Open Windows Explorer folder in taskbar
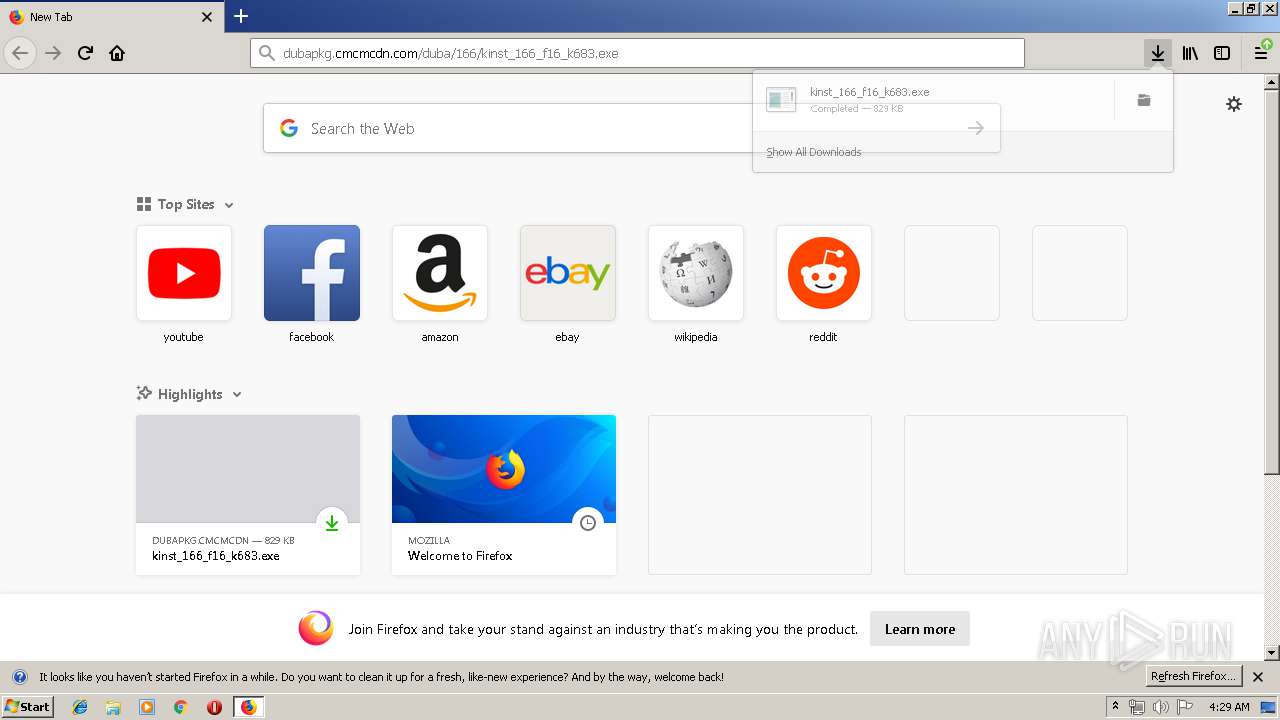The height and width of the screenshot is (720, 1280). pyautogui.click(x=113, y=707)
